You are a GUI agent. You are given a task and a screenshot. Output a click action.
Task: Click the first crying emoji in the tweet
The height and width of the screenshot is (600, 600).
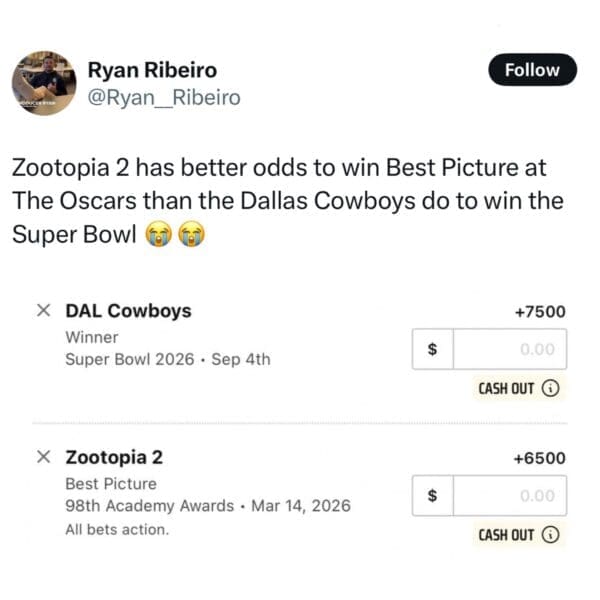point(157,236)
